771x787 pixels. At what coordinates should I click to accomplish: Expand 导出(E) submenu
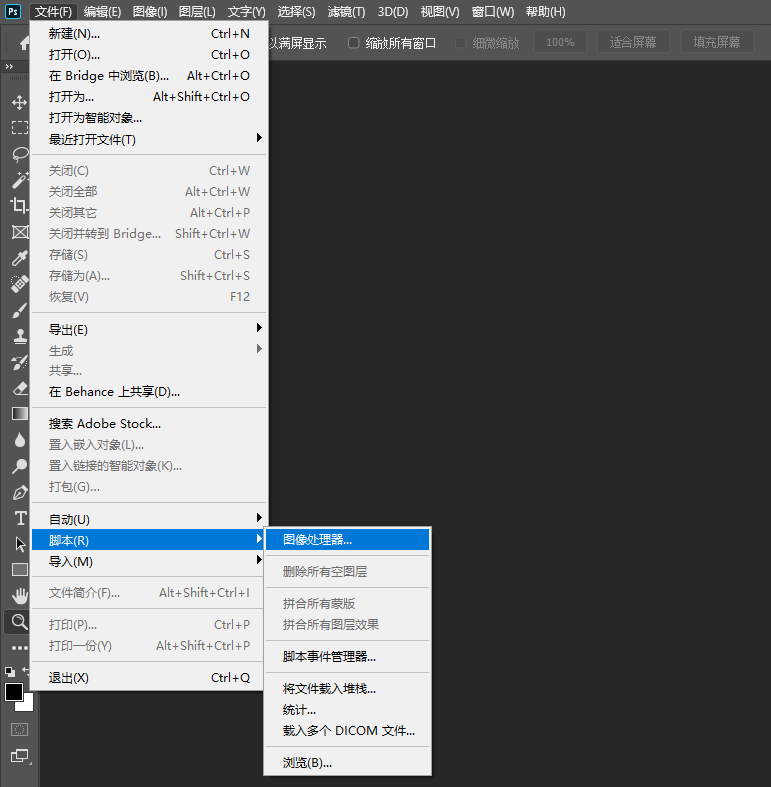(x=149, y=329)
